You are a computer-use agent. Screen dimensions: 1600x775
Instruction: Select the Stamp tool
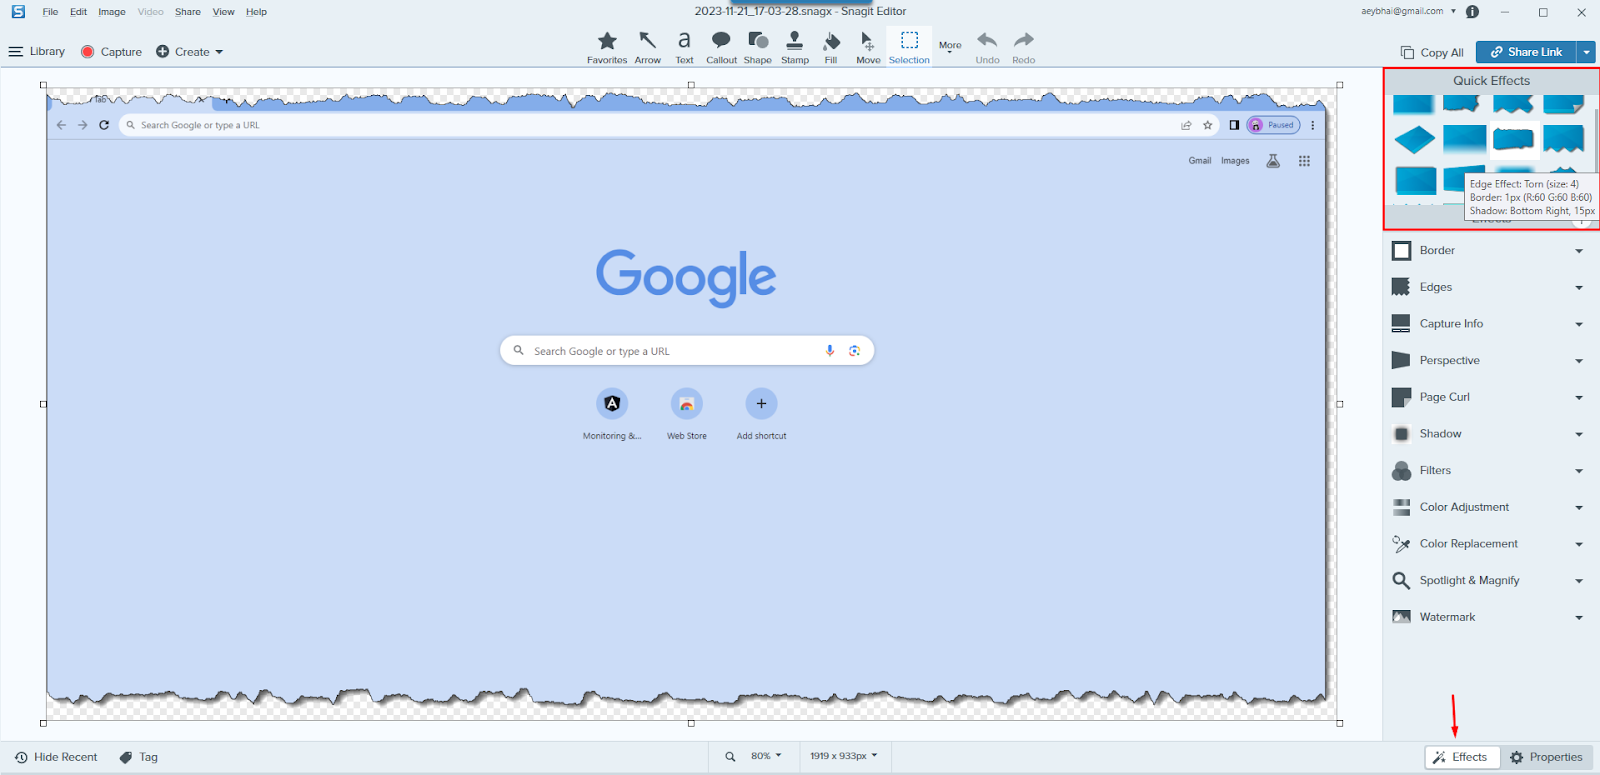click(x=795, y=47)
